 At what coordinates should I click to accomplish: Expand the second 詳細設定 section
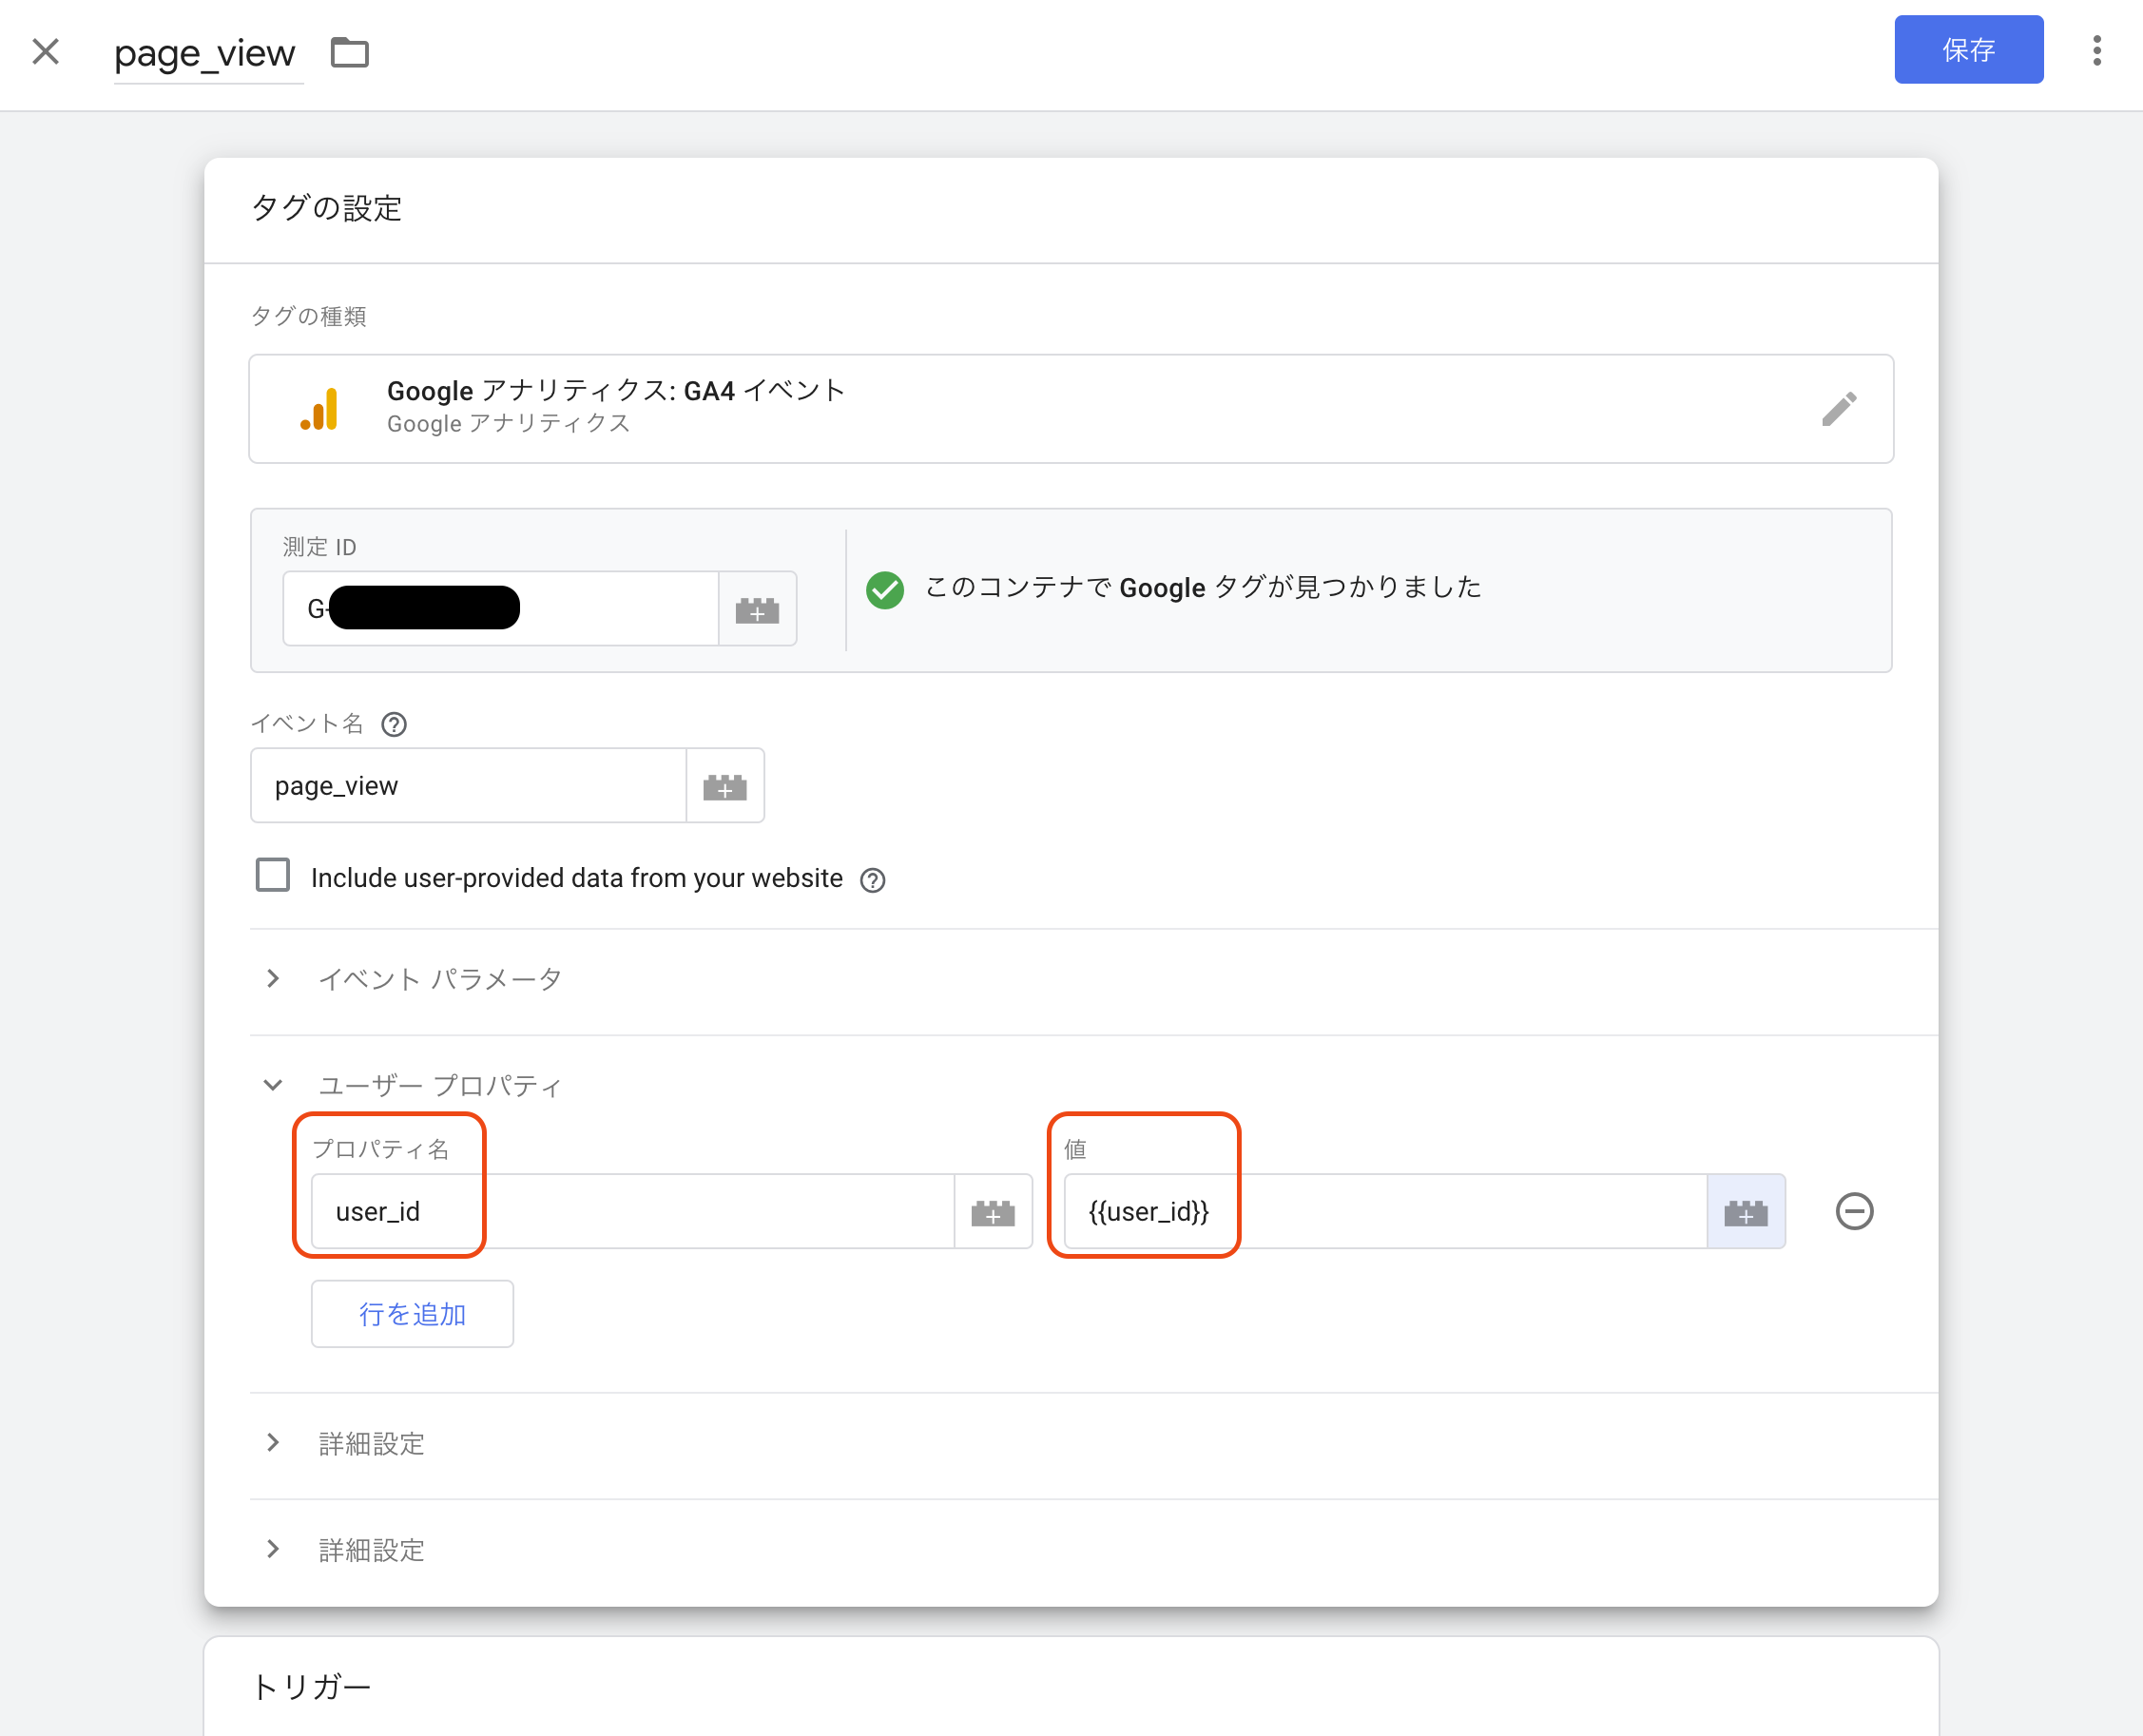[x=273, y=1549]
